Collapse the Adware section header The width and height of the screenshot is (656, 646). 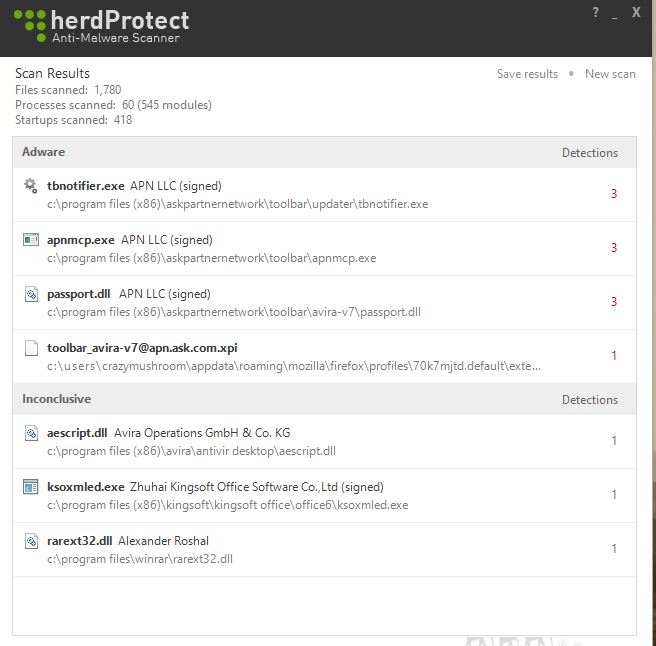44,152
